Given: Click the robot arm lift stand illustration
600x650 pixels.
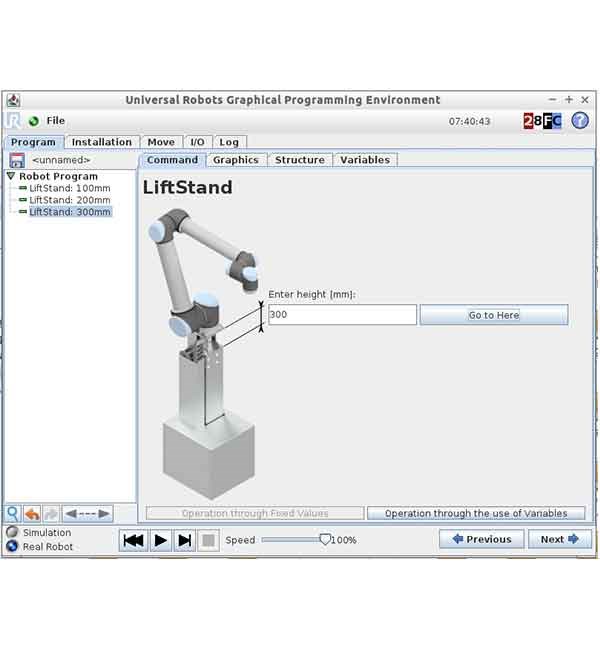Looking at the screenshot, I should pyautogui.click(x=205, y=354).
